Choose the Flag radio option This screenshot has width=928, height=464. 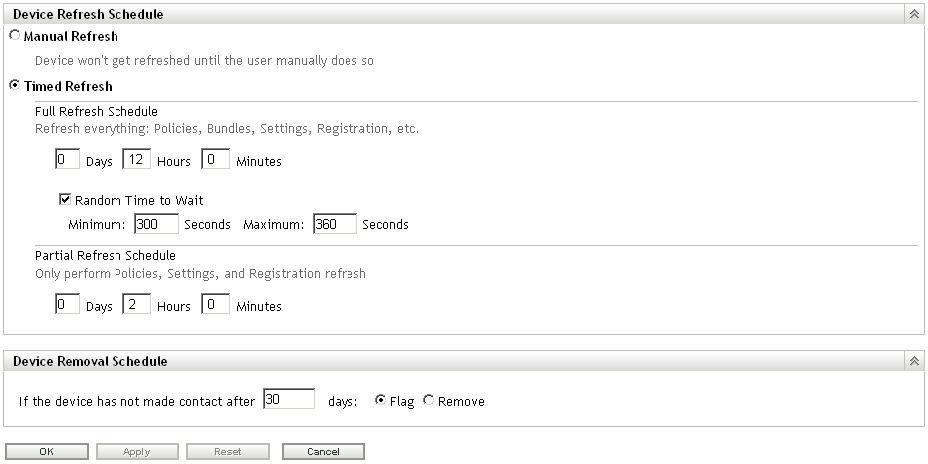tap(381, 400)
